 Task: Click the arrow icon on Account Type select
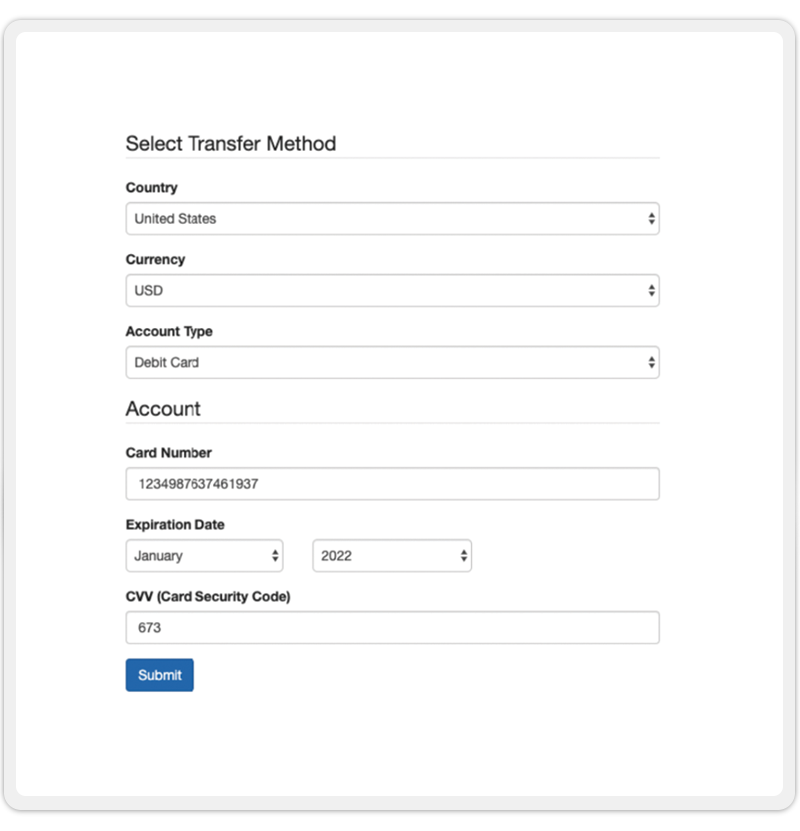tap(651, 363)
